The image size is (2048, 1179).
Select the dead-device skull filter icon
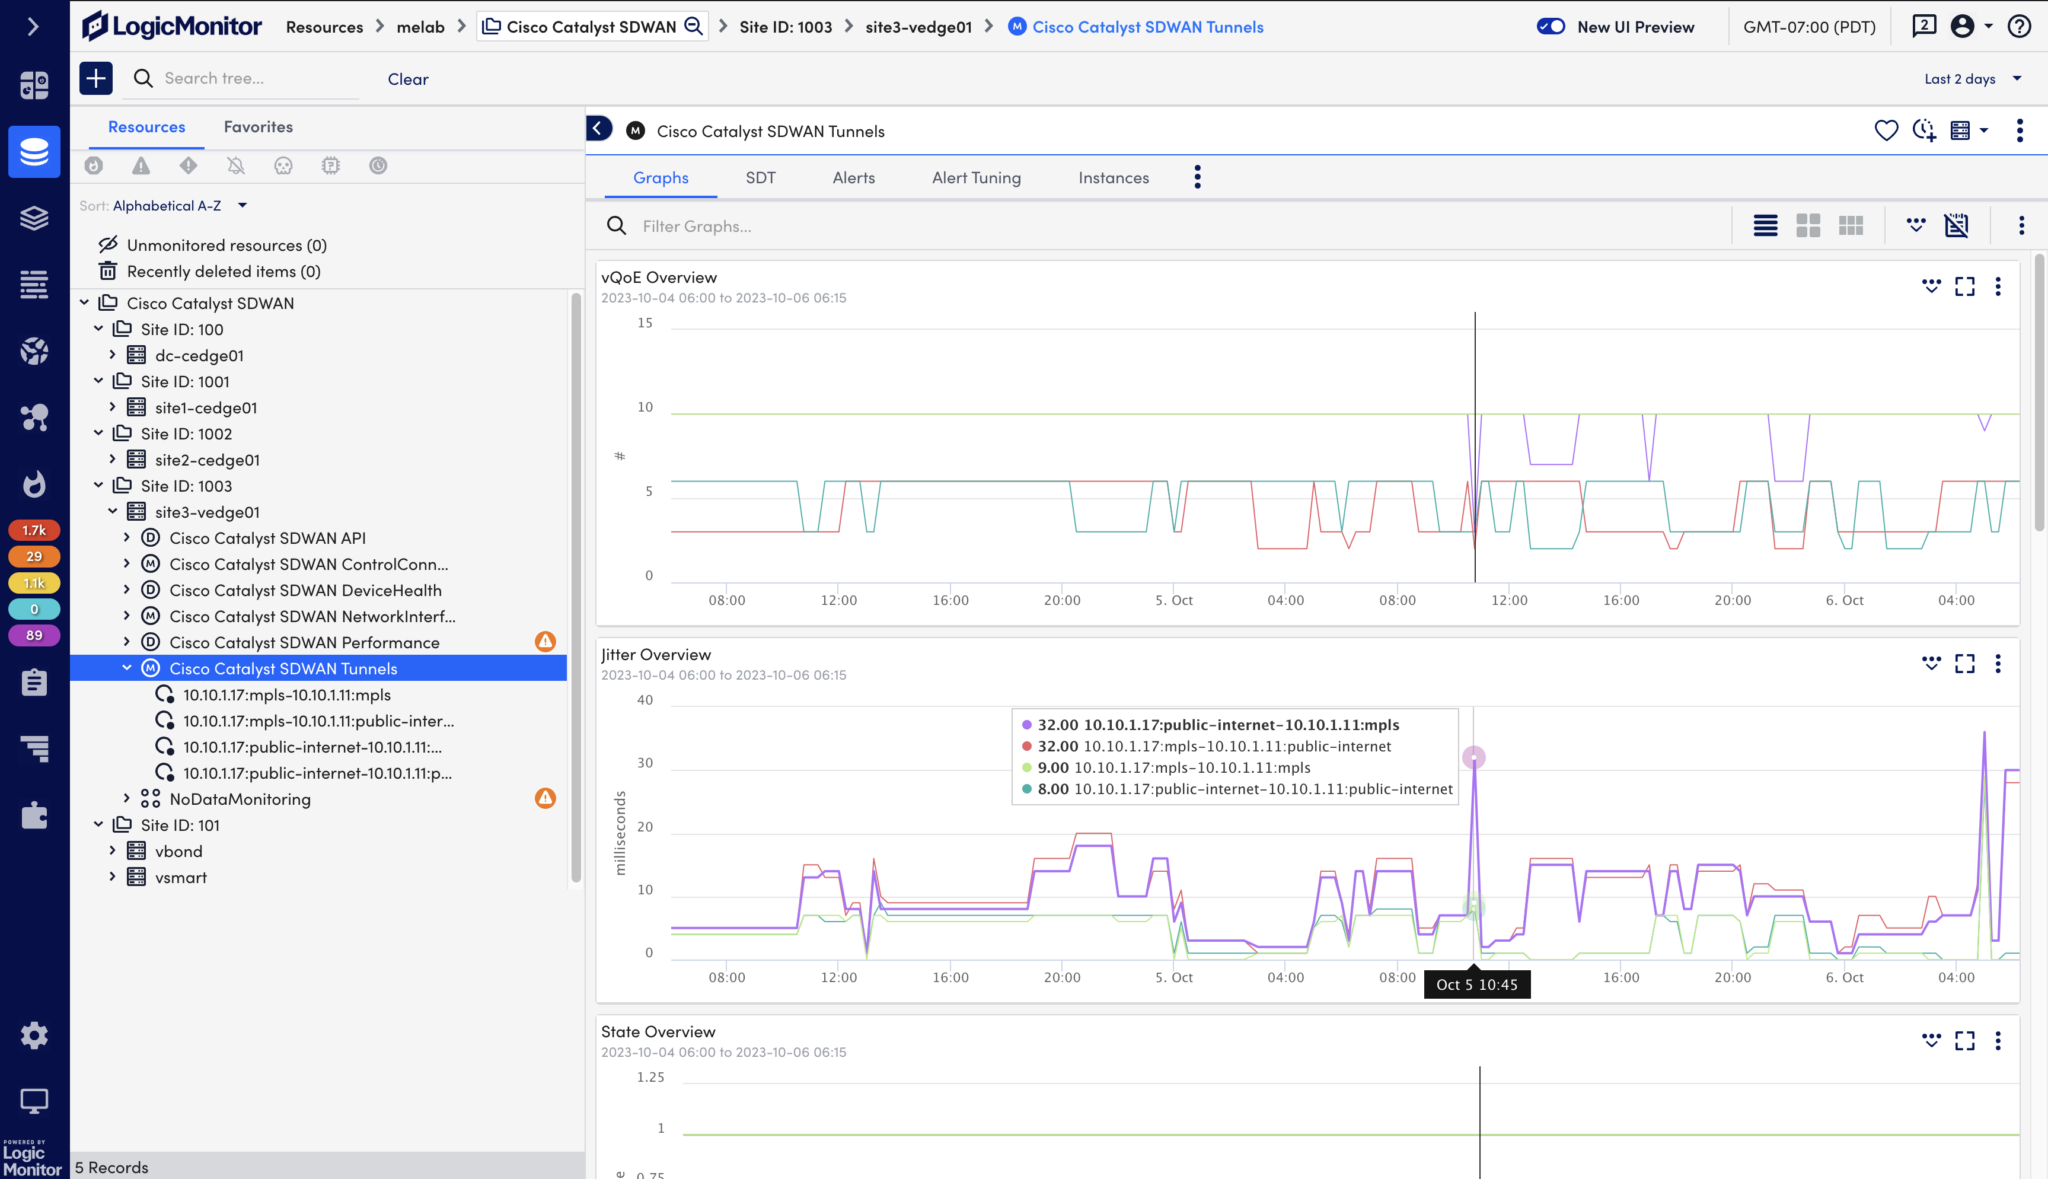[x=283, y=165]
